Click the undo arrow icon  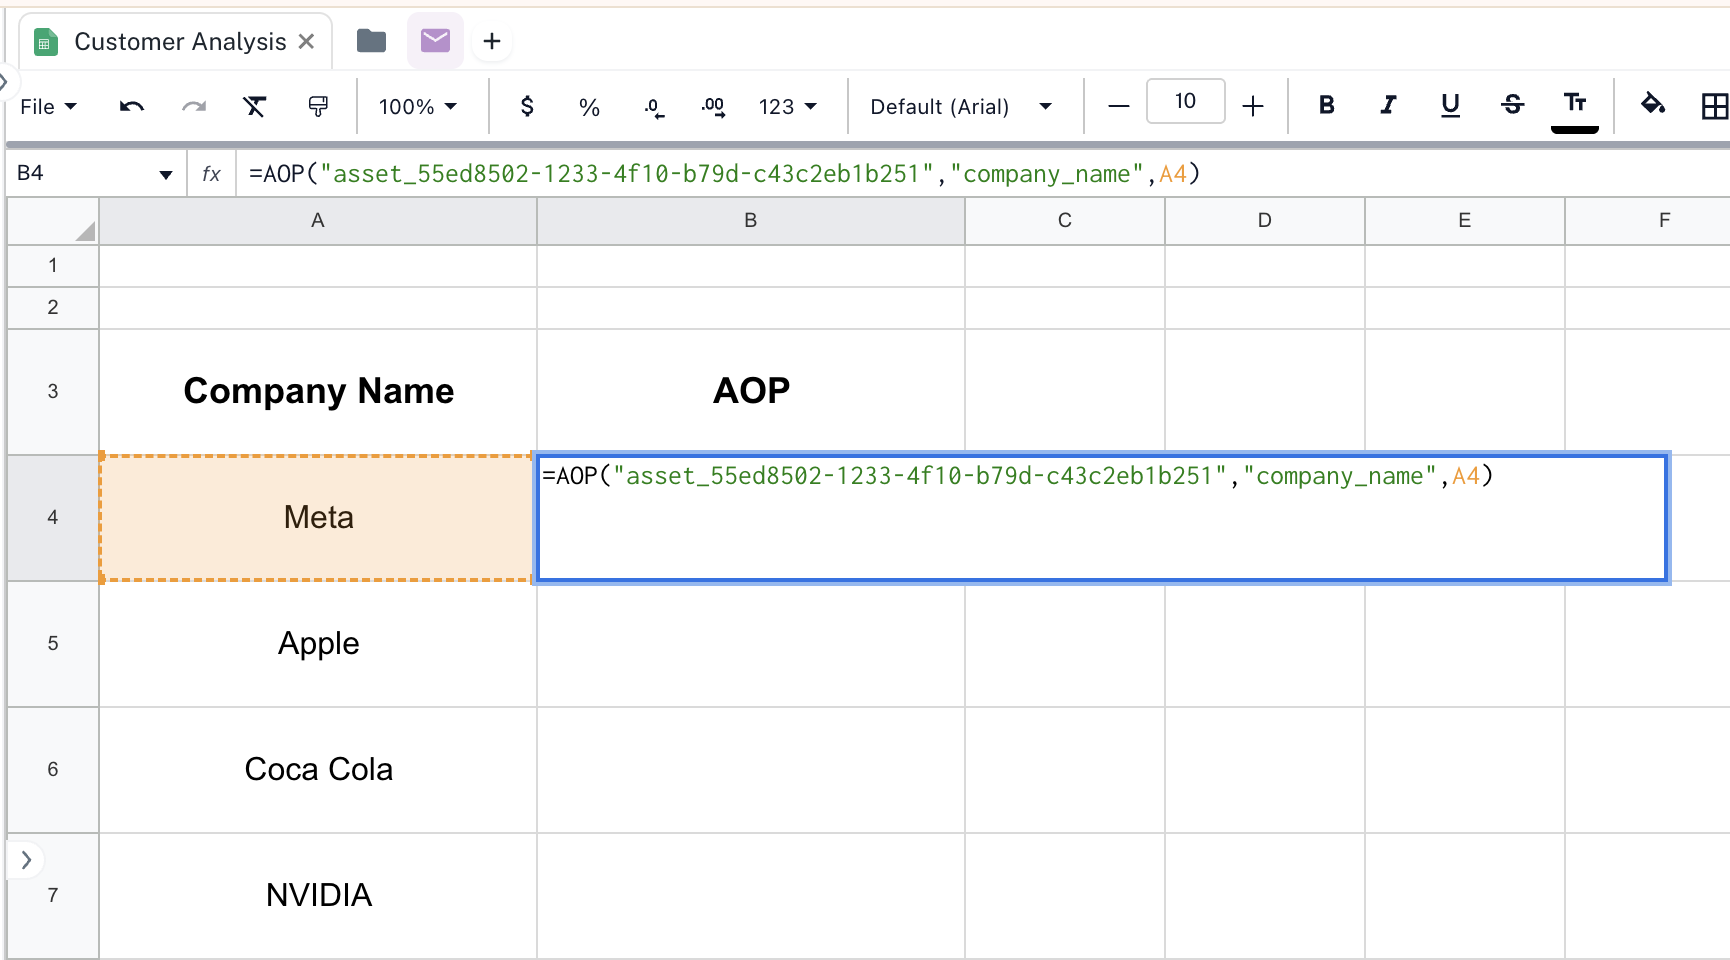point(132,106)
